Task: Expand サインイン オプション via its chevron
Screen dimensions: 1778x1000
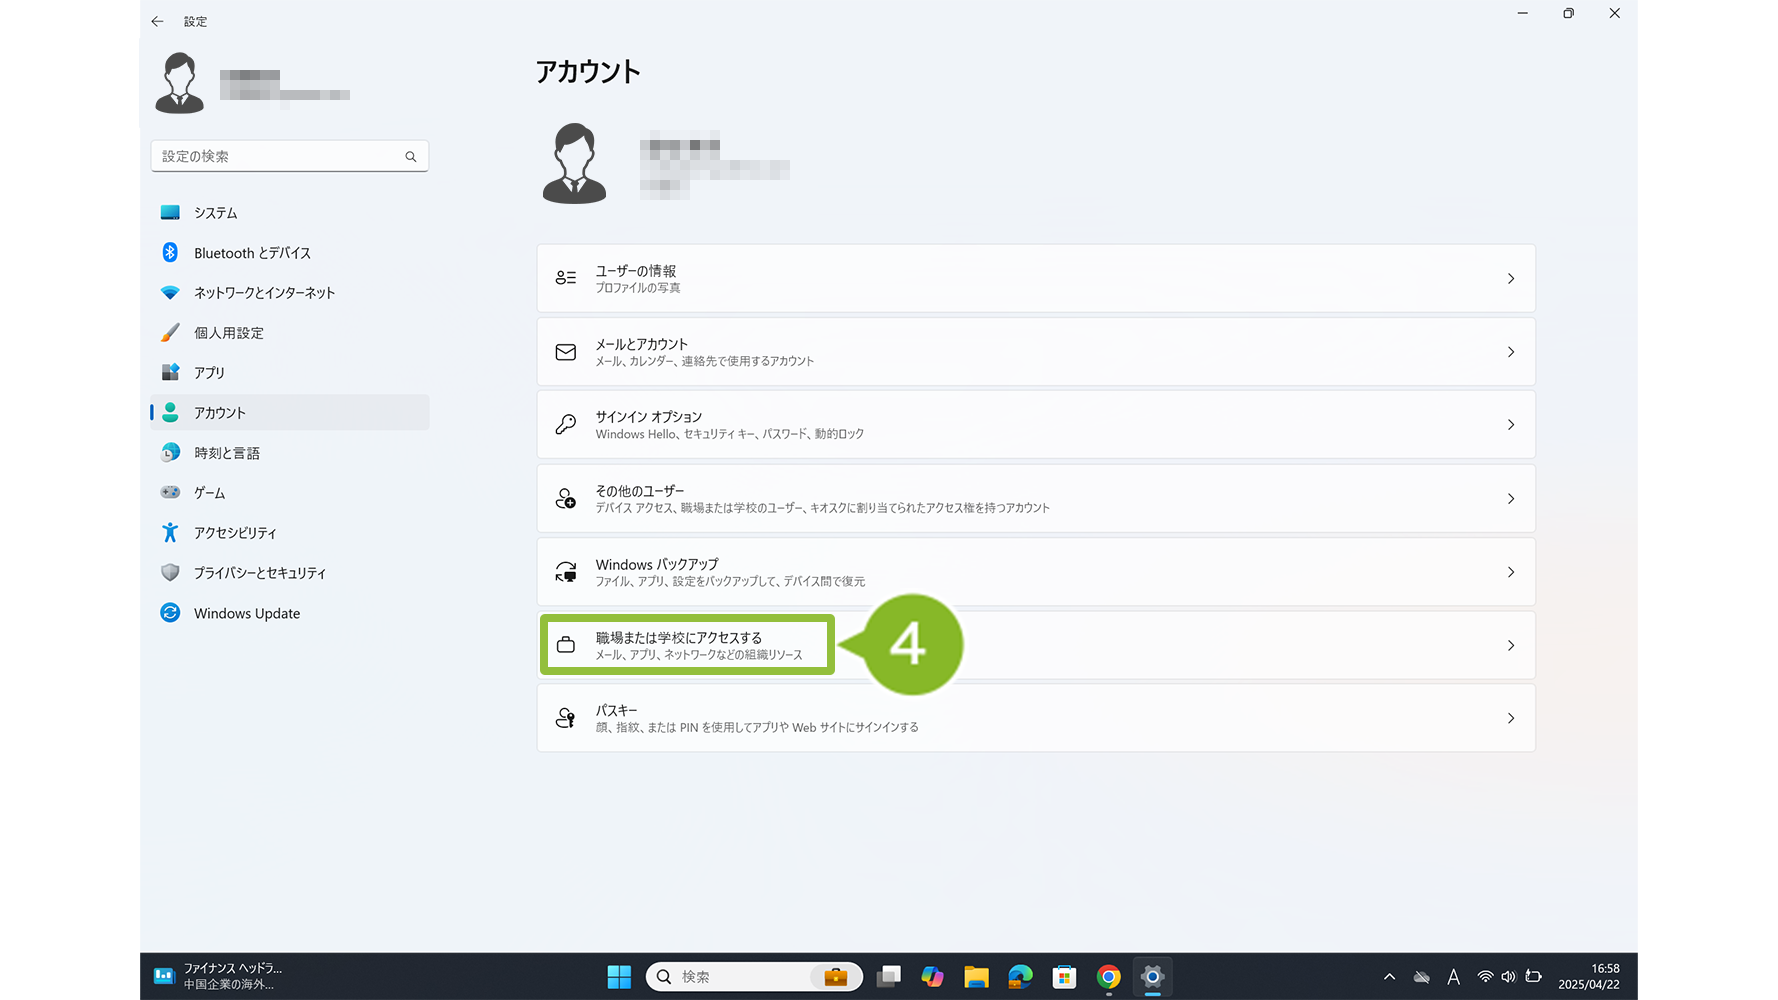Action: pos(1511,425)
